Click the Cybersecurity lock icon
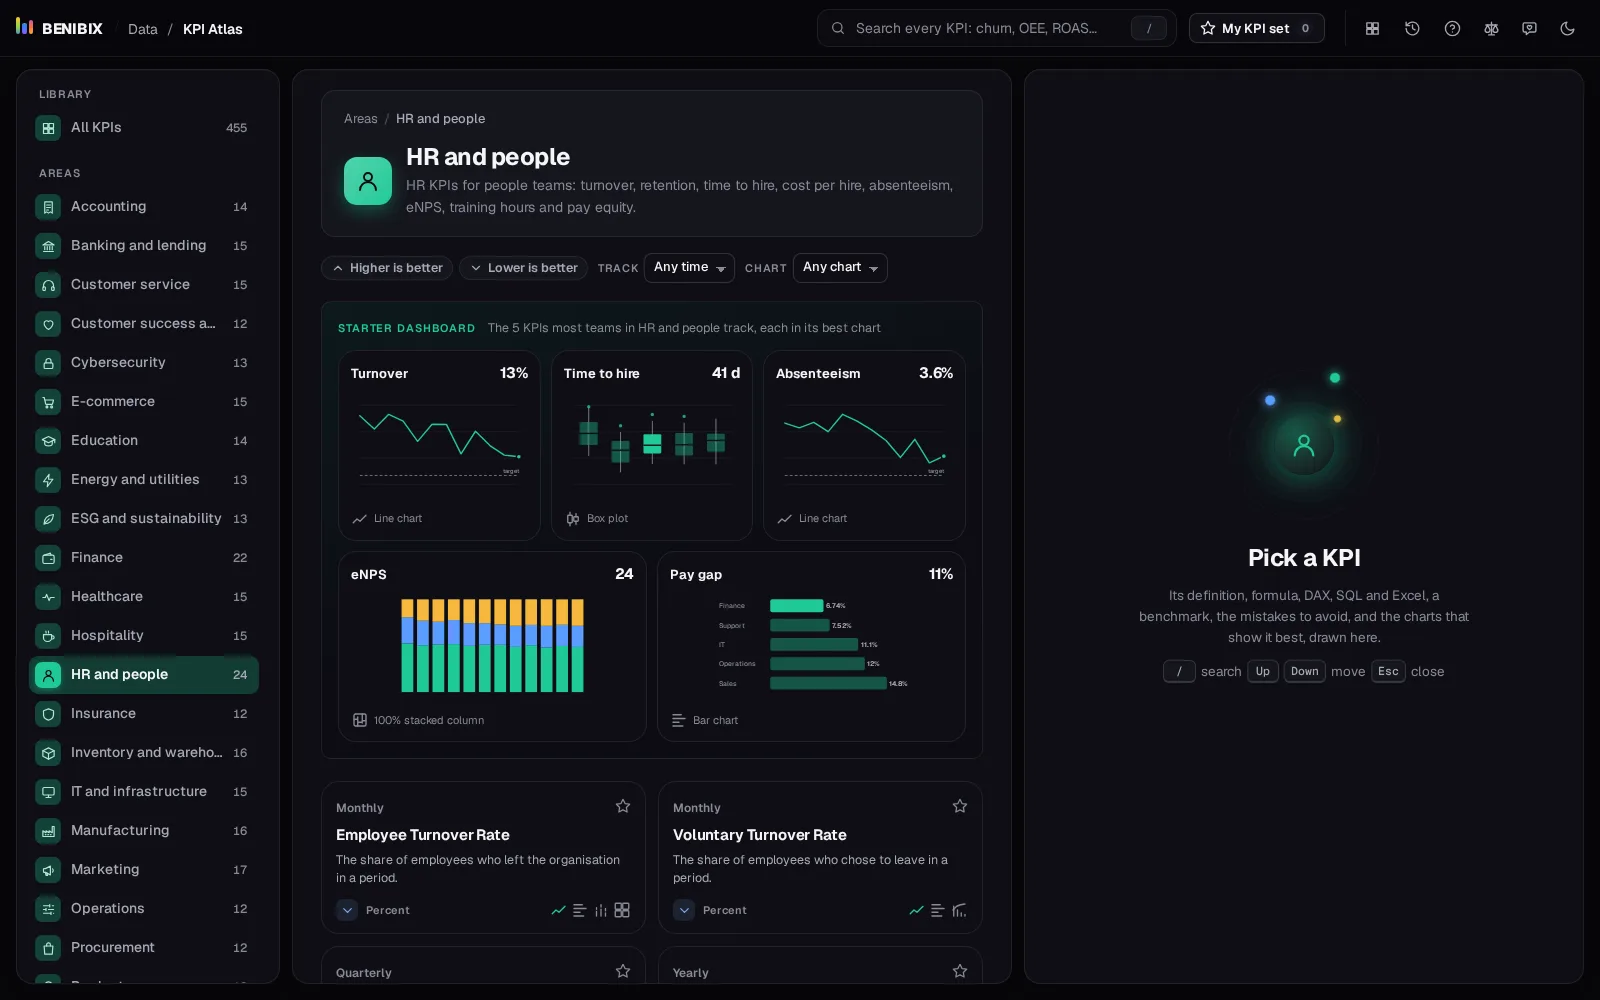Screen dimensions: 1600x1000 48,363
